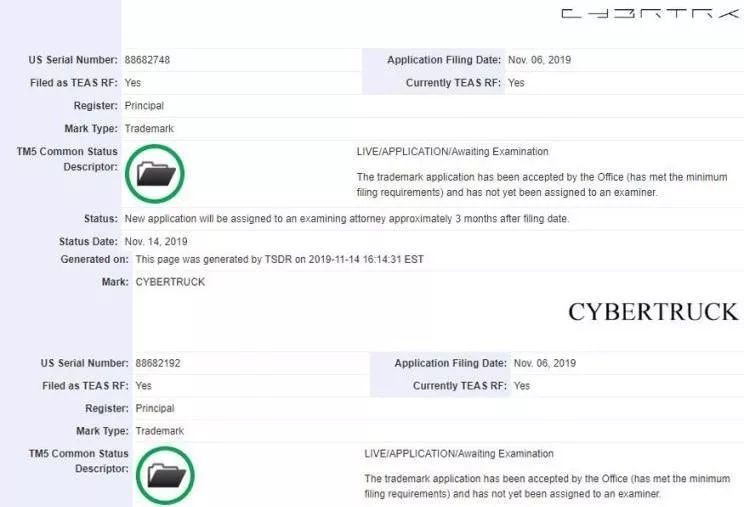Click the 'Mark:' label
Image resolution: width=744 pixels, height=507 pixels.
coord(115,282)
